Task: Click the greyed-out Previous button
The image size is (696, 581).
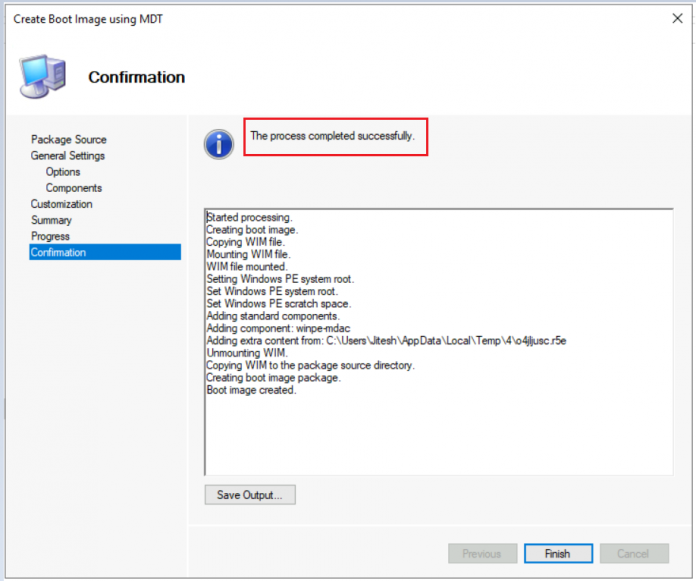Action: pyautogui.click(x=481, y=554)
